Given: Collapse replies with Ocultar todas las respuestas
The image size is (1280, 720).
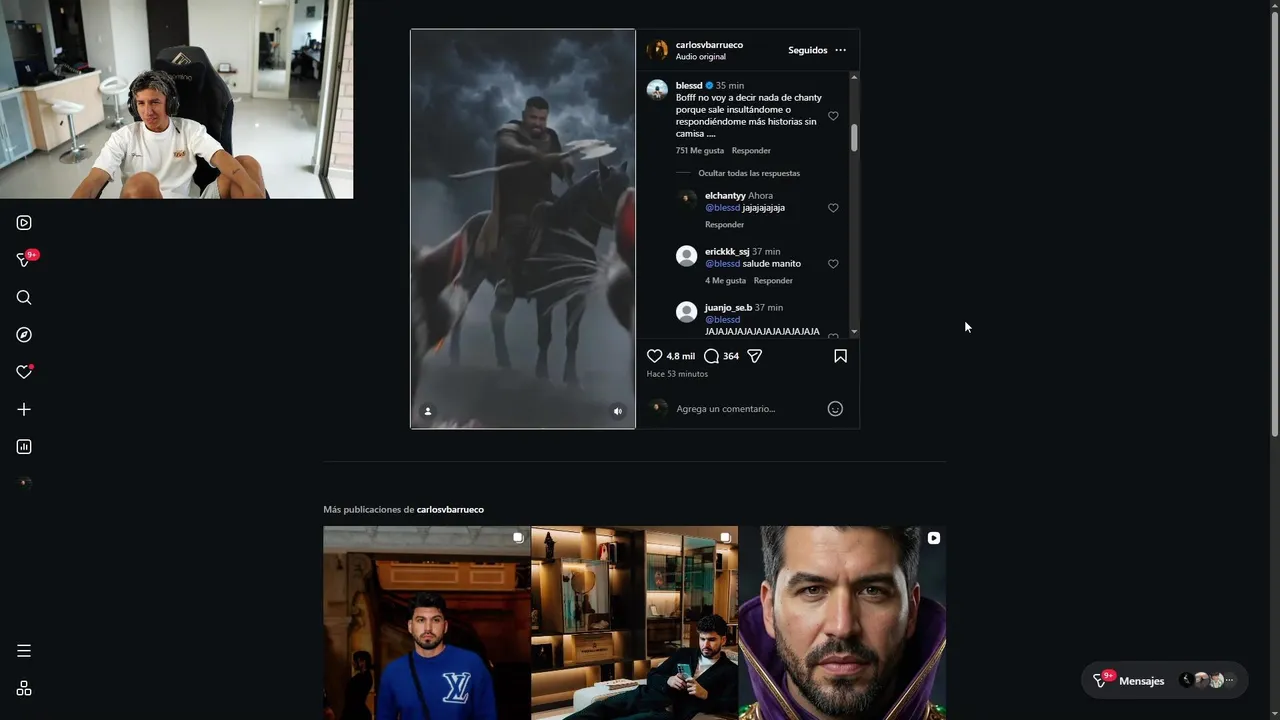Looking at the screenshot, I should pyautogui.click(x=749, y=173).
